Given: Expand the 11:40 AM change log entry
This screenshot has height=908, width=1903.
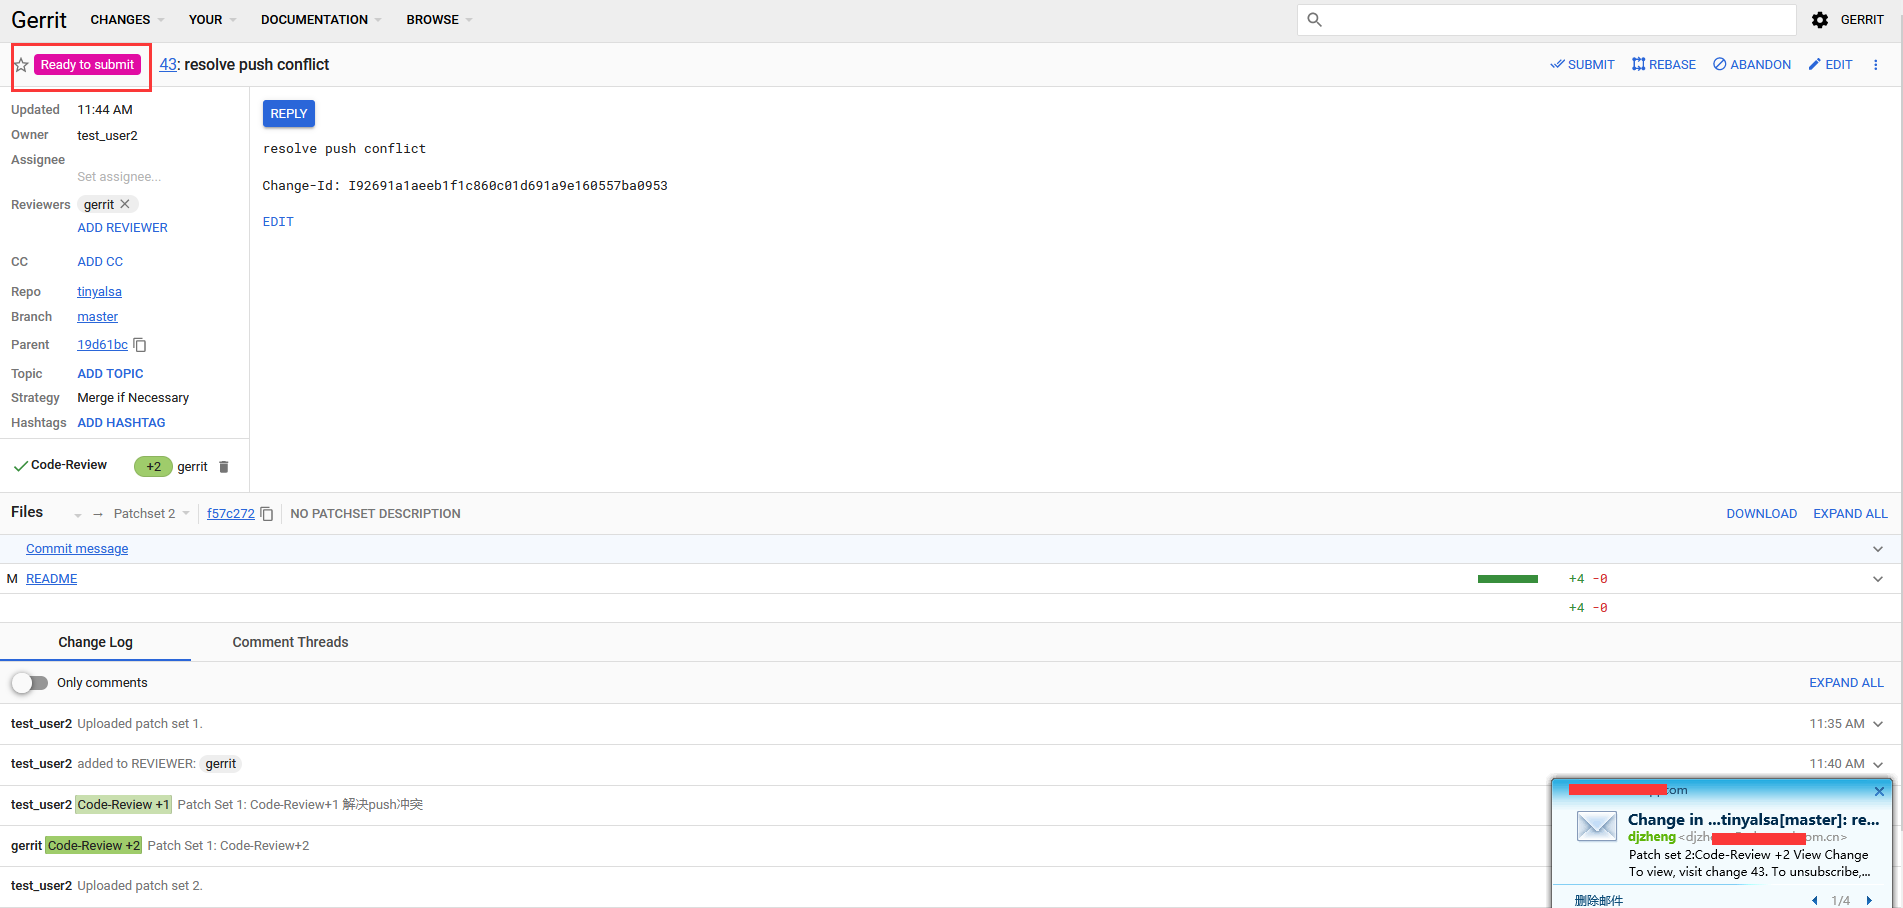Looking at the screenshot, I should tap(1877, 764).
